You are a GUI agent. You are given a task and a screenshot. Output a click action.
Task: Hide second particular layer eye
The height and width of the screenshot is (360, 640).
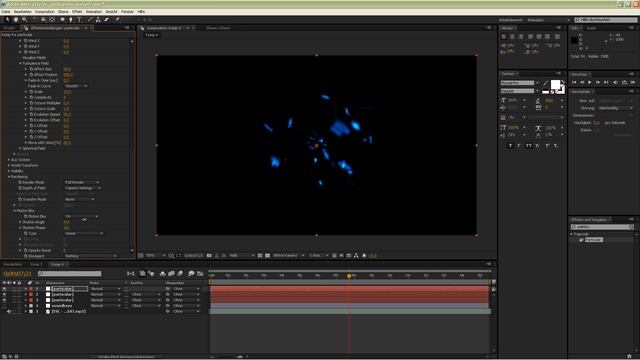coord(4,294)
